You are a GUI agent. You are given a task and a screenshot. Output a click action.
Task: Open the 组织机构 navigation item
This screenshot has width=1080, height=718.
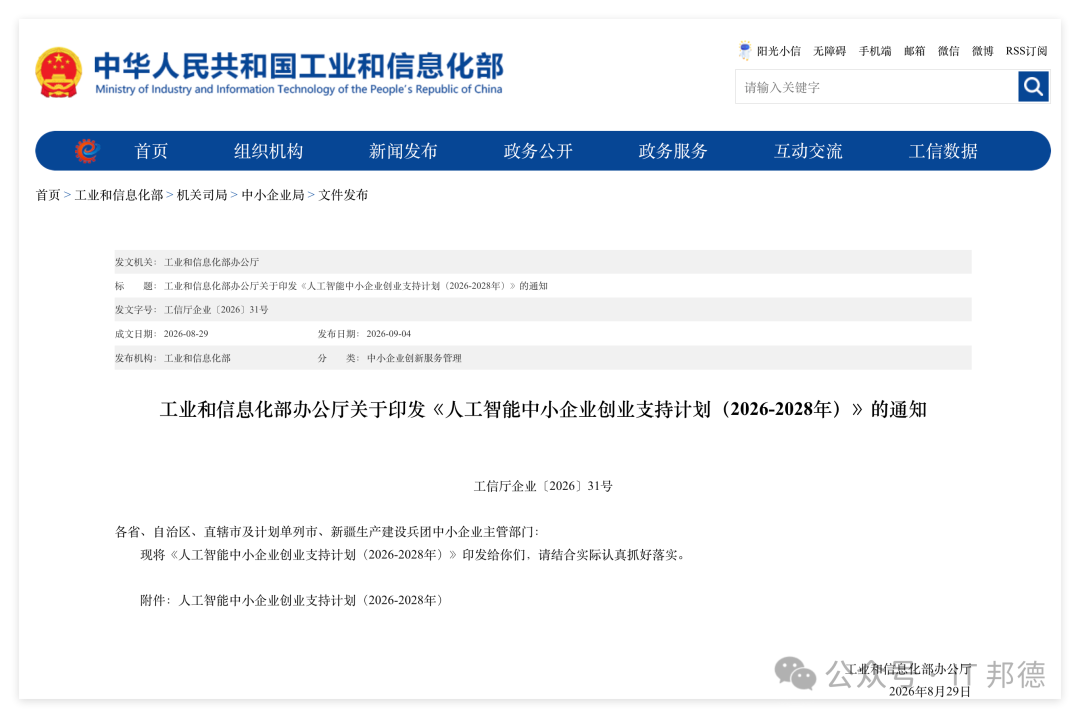[x=268, y=151]
